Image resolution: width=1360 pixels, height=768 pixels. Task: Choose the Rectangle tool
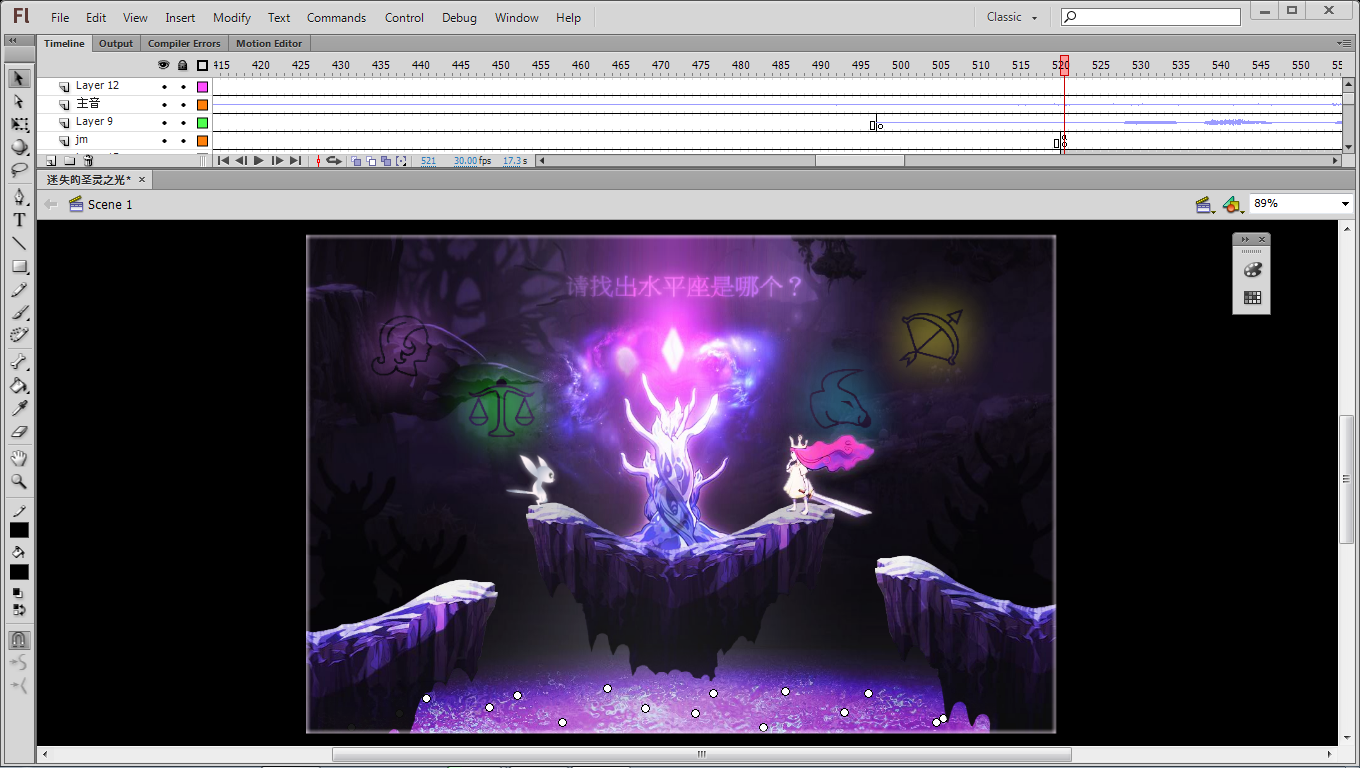pos(19,266)
